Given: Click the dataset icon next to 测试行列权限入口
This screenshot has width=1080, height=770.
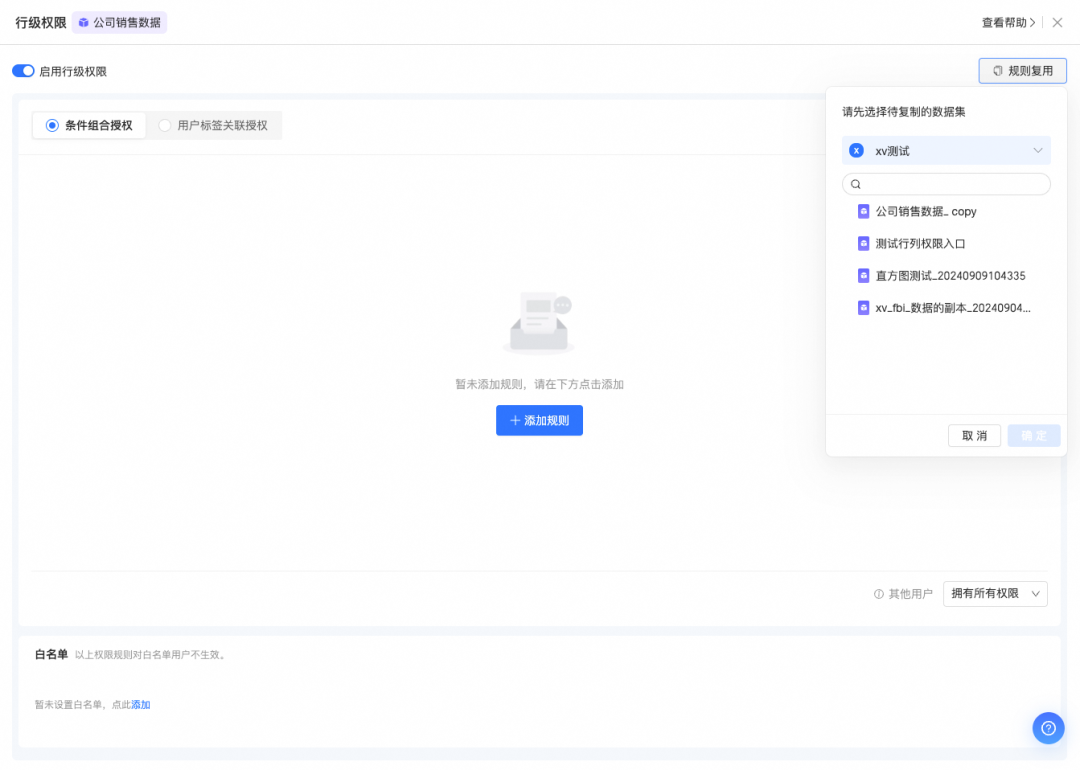Looking at the screenshot, I should [864, 244].
